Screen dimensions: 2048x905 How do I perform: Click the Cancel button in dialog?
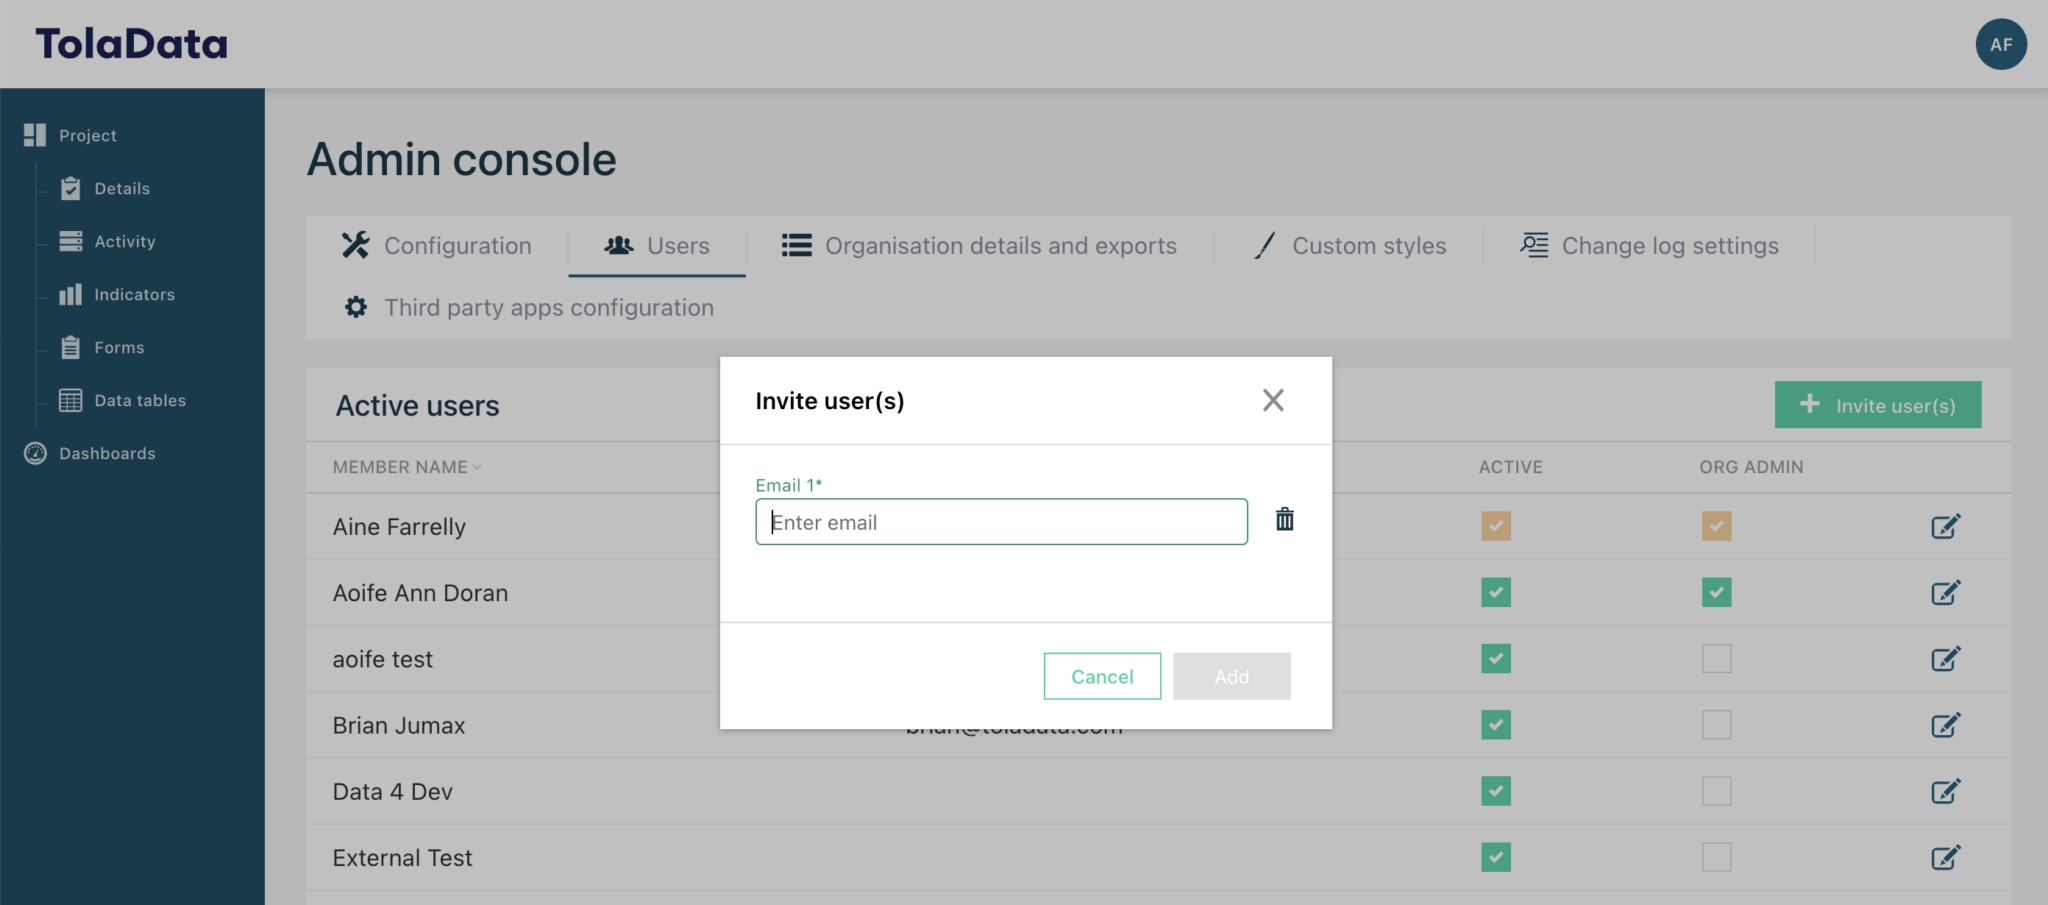point(1102,676)
